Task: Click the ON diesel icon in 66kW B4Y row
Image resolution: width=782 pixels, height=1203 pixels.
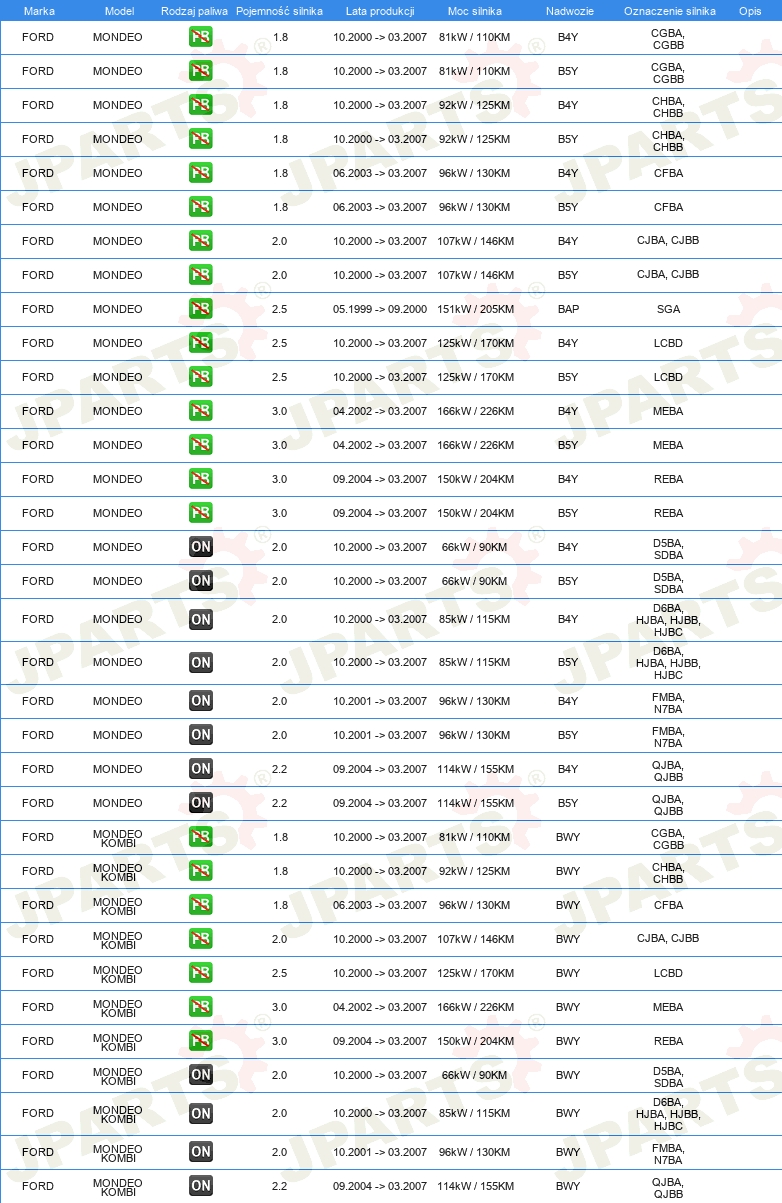Action: click(x=201, y=548)
